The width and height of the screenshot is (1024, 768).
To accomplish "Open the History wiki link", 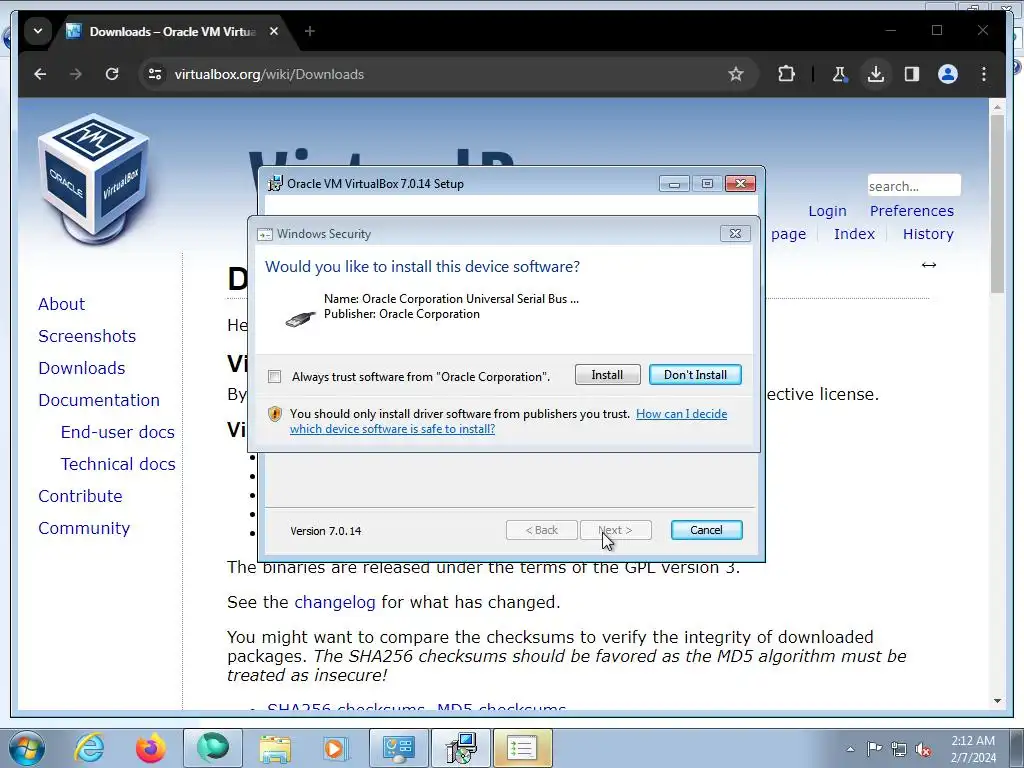I will [x=928, y=234].
